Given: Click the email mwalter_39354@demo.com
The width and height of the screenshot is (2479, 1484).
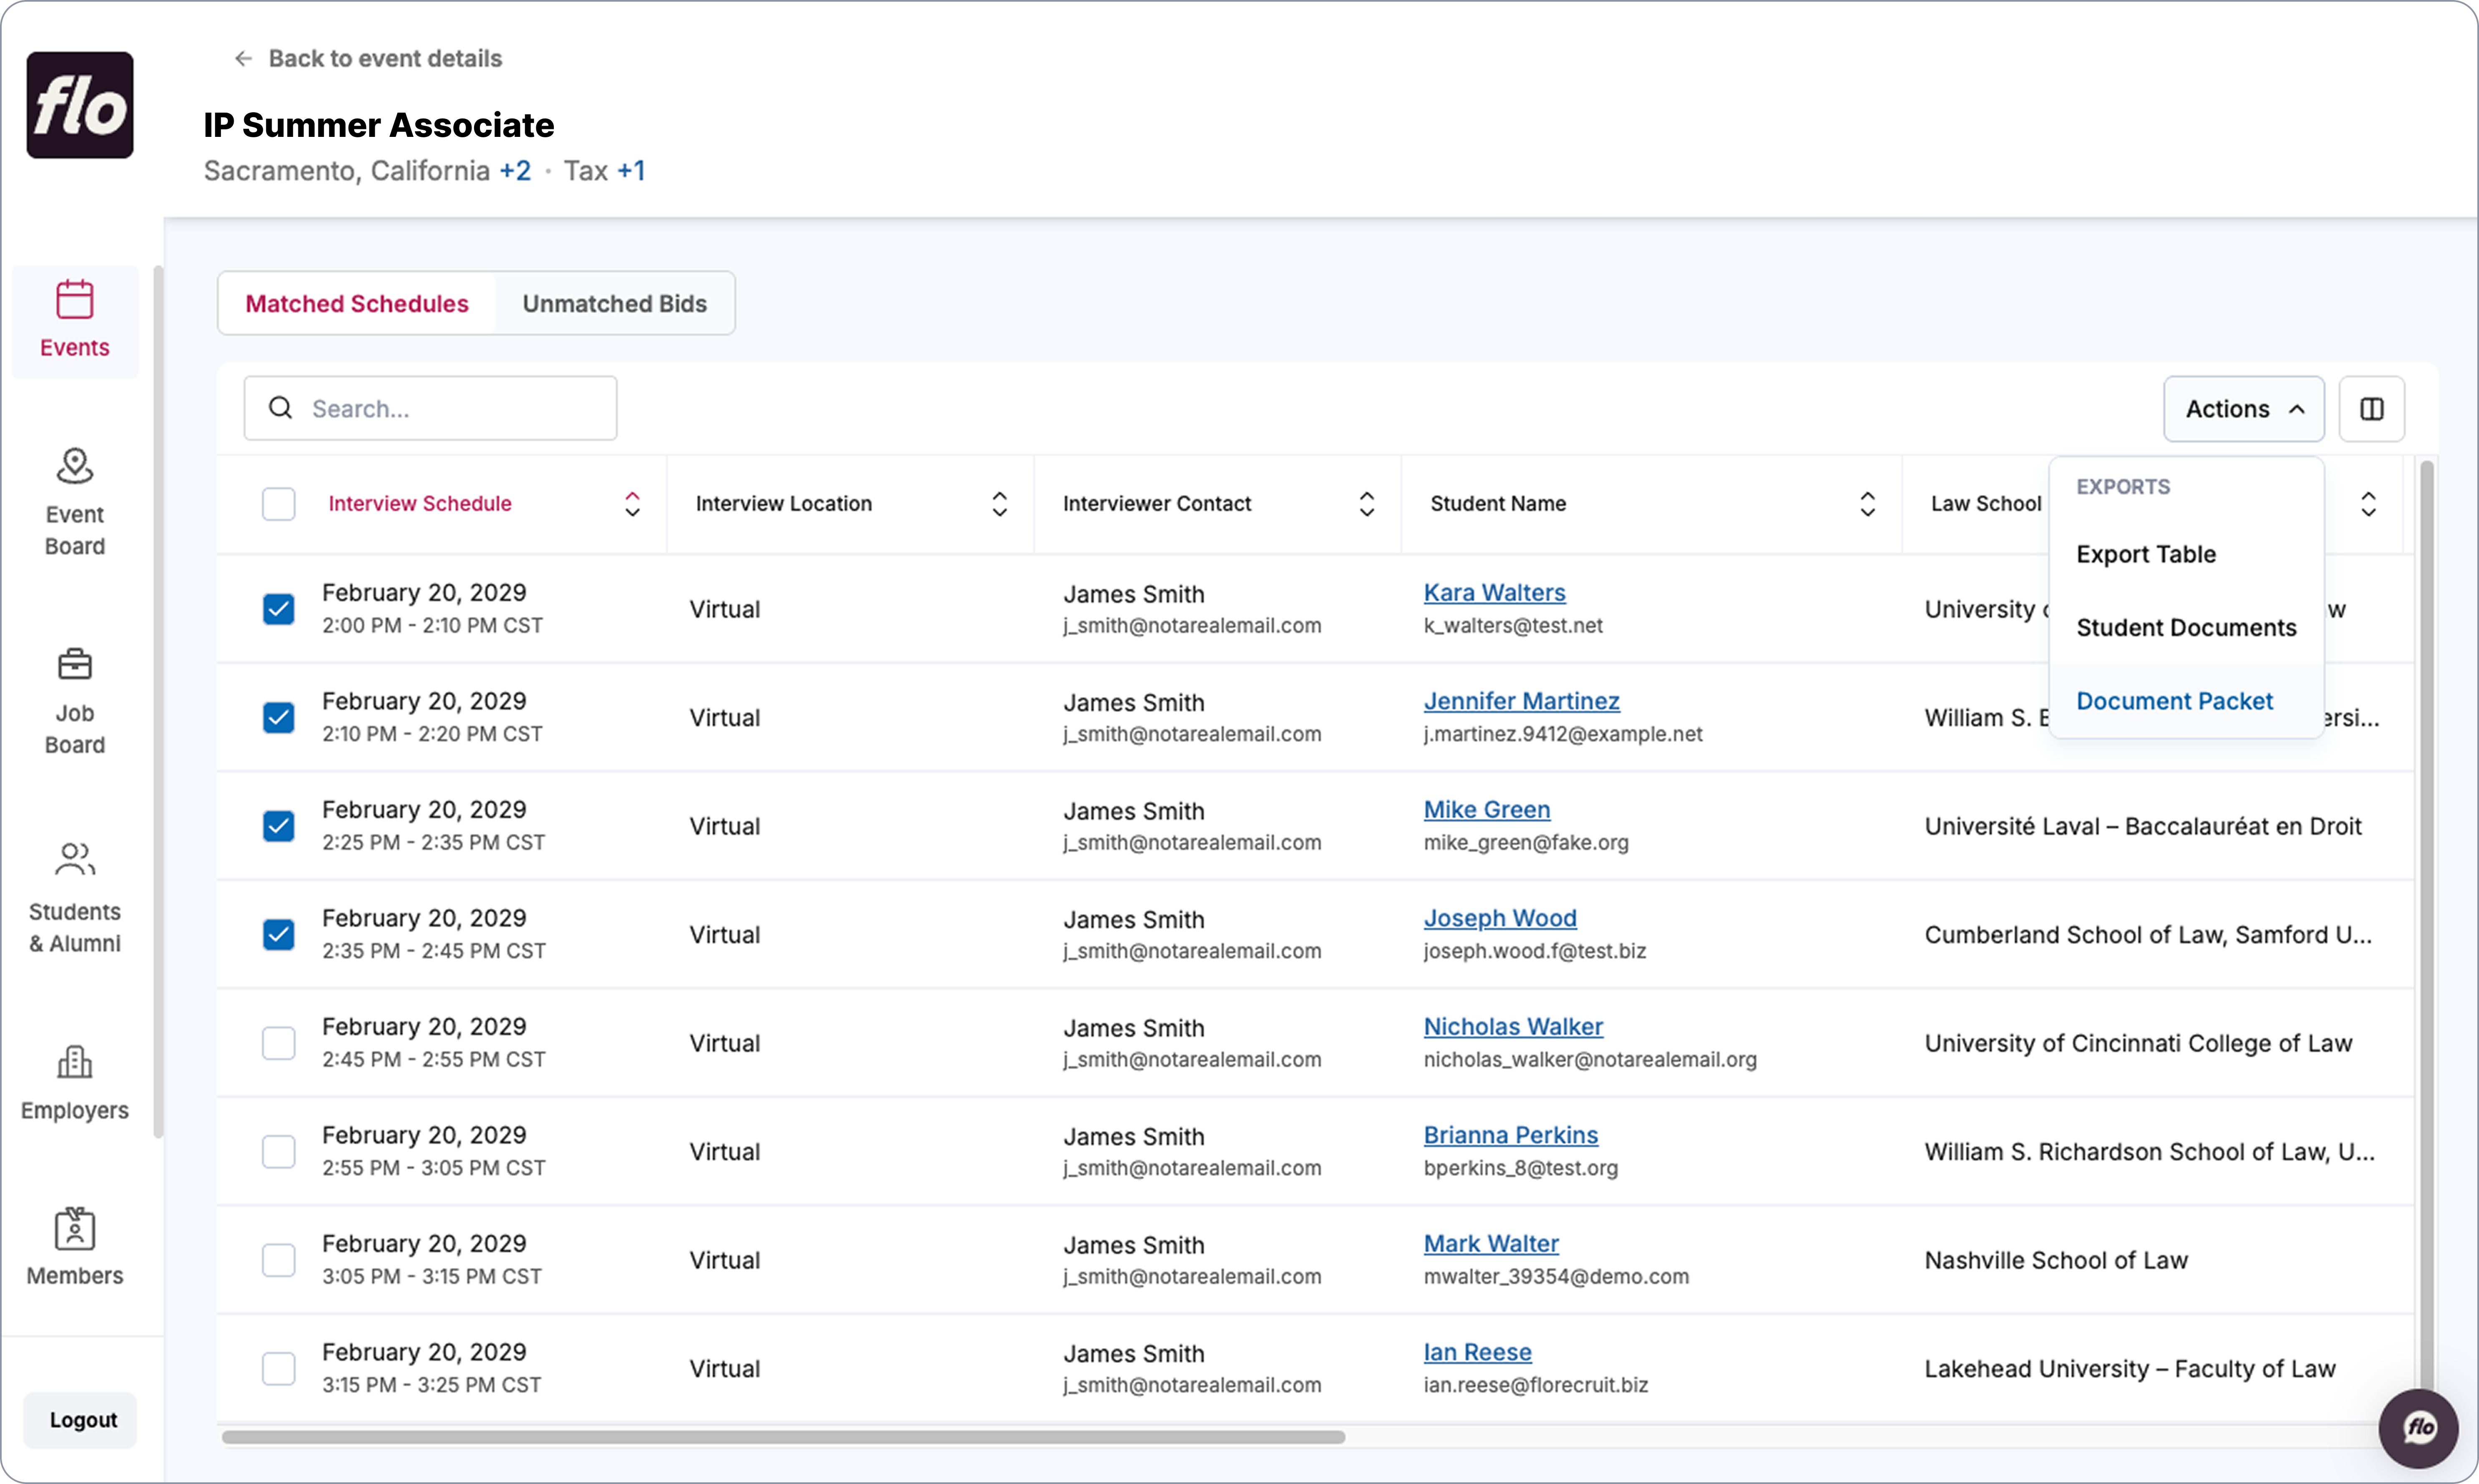Looking at the screenshot, I should (1556, 1277).
